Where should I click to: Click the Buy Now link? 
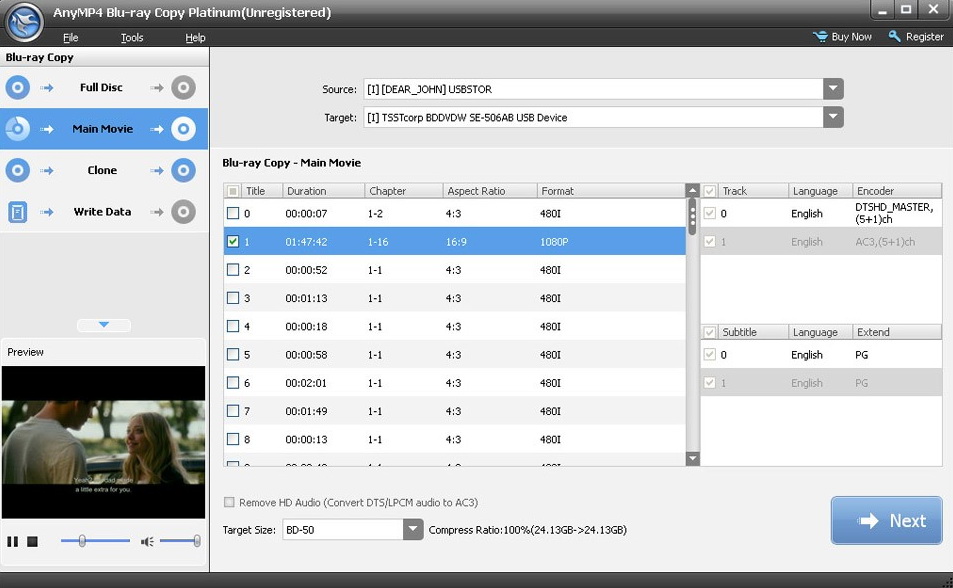tap(851, 36)
